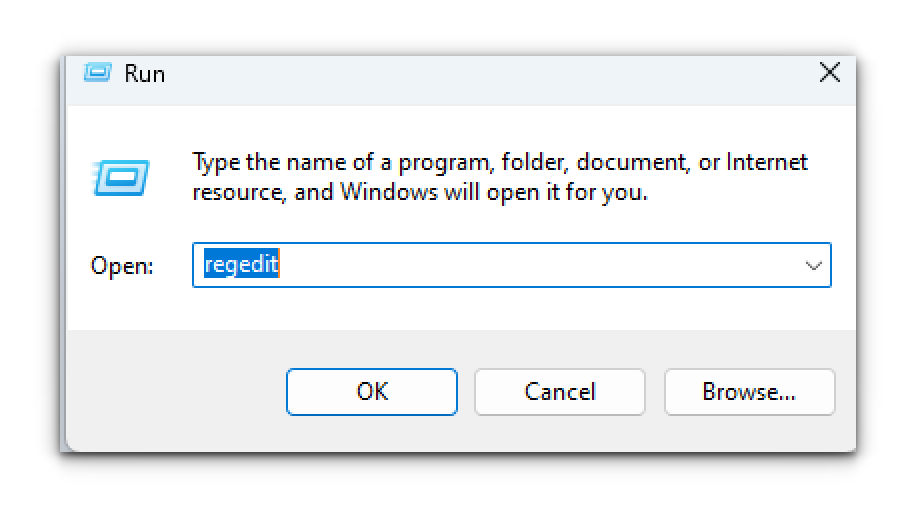Cancel the Run dialog
Screen dimensions: 916x516
(x=560, y=392)
